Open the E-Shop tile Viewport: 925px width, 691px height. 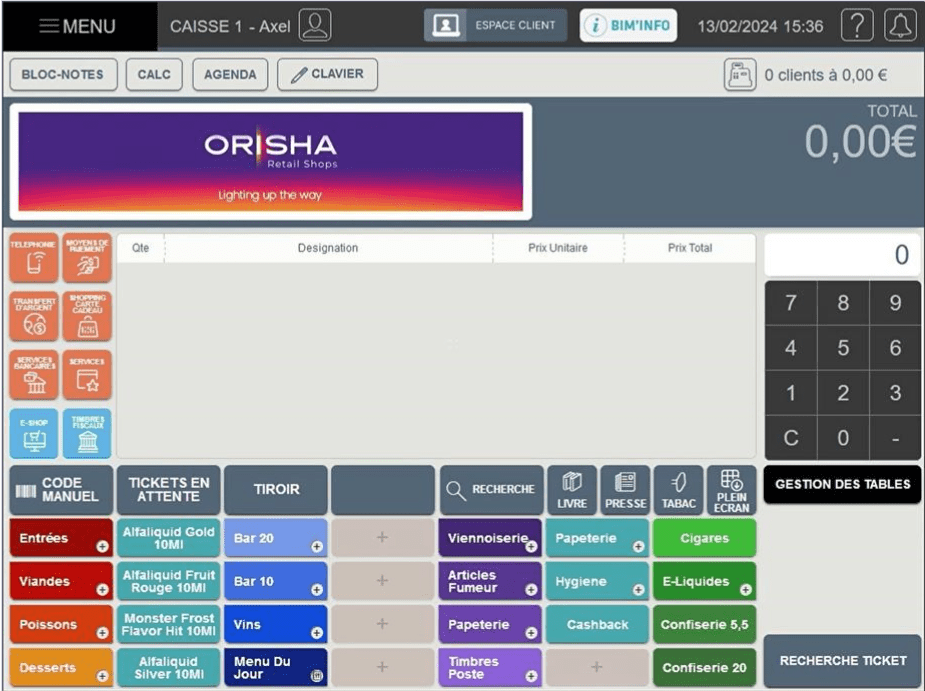34,433
